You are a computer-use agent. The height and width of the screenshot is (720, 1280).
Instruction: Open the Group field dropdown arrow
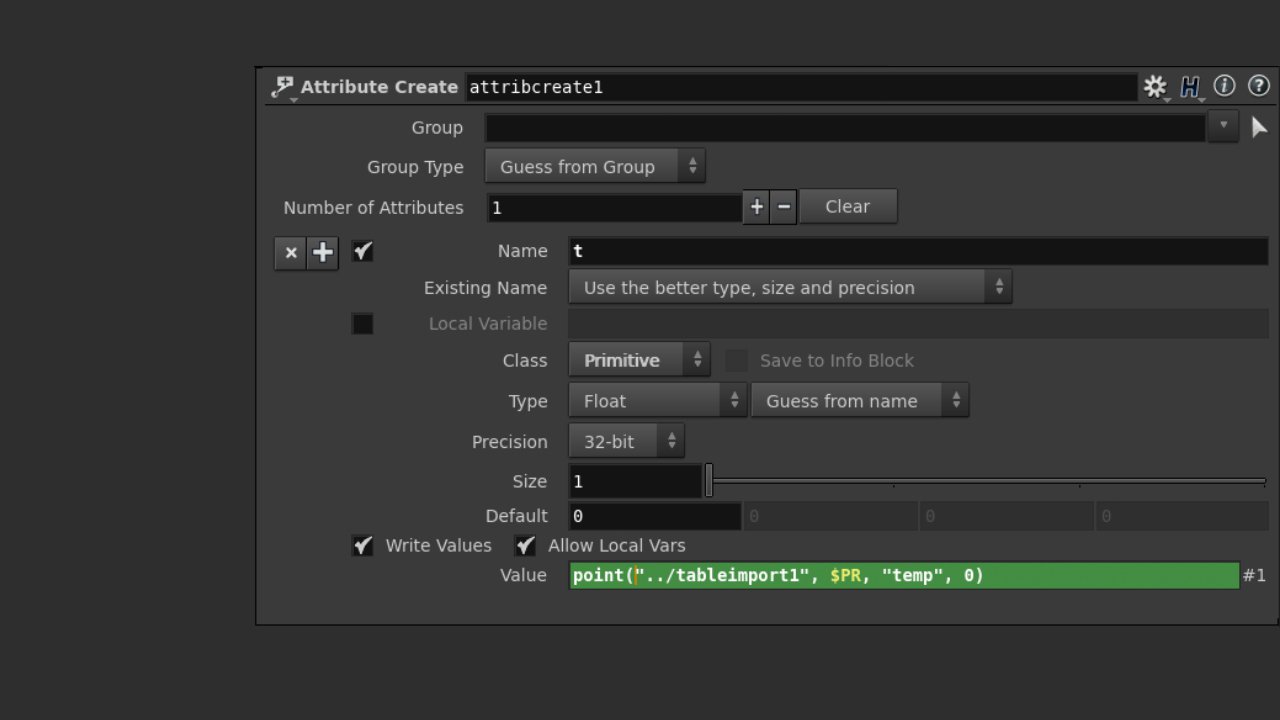(1223, 127)
